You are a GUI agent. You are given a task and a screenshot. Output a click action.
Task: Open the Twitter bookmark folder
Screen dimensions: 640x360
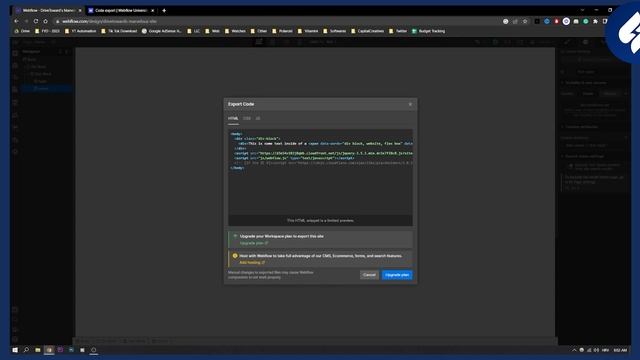[398, 31]
